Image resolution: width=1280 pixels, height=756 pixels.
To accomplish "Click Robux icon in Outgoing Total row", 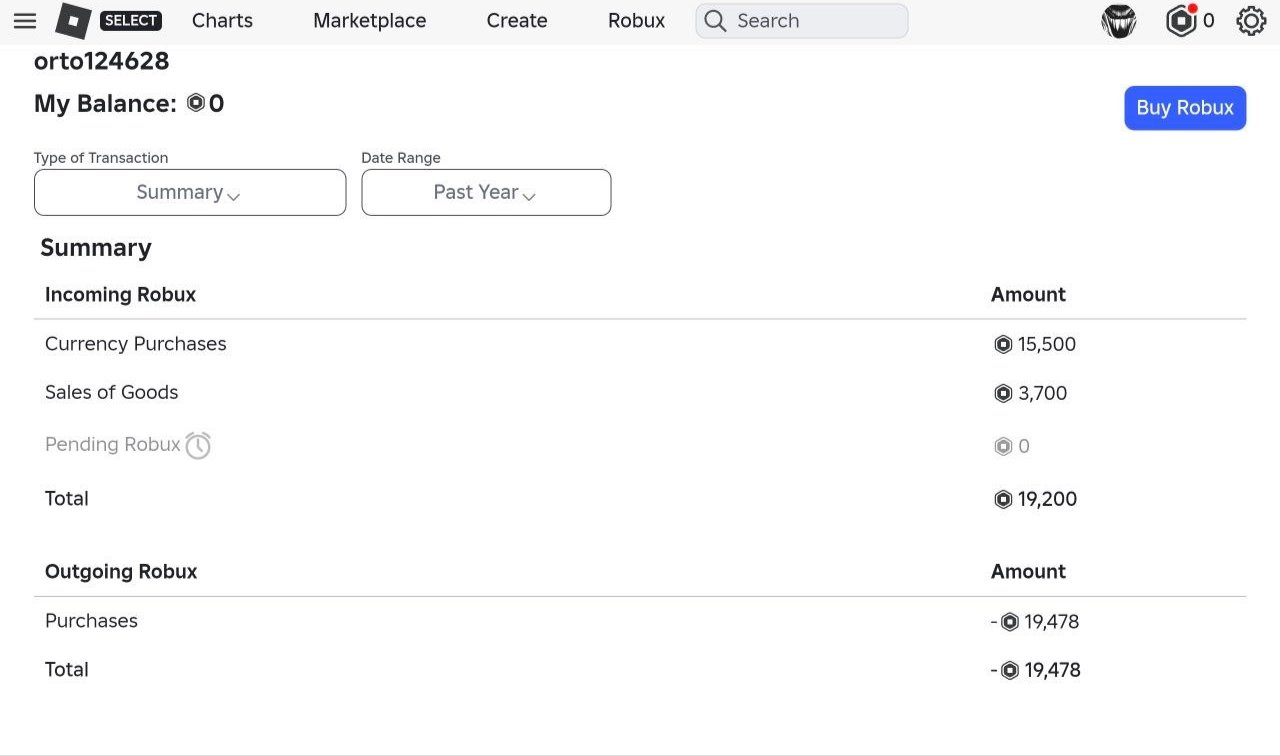I will point(1010,670).
